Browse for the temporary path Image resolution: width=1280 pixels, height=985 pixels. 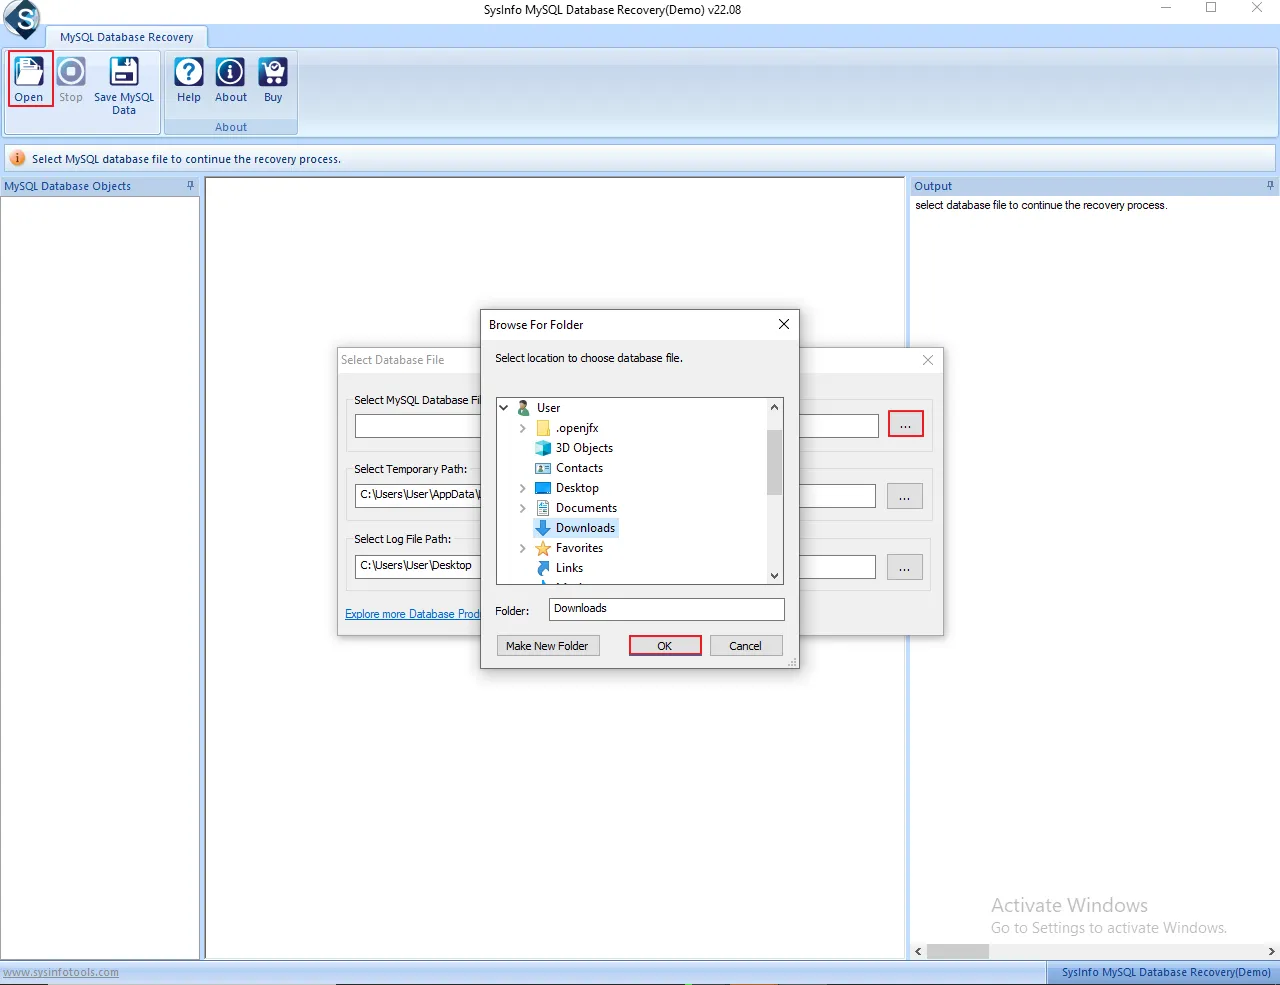(905, 496)
